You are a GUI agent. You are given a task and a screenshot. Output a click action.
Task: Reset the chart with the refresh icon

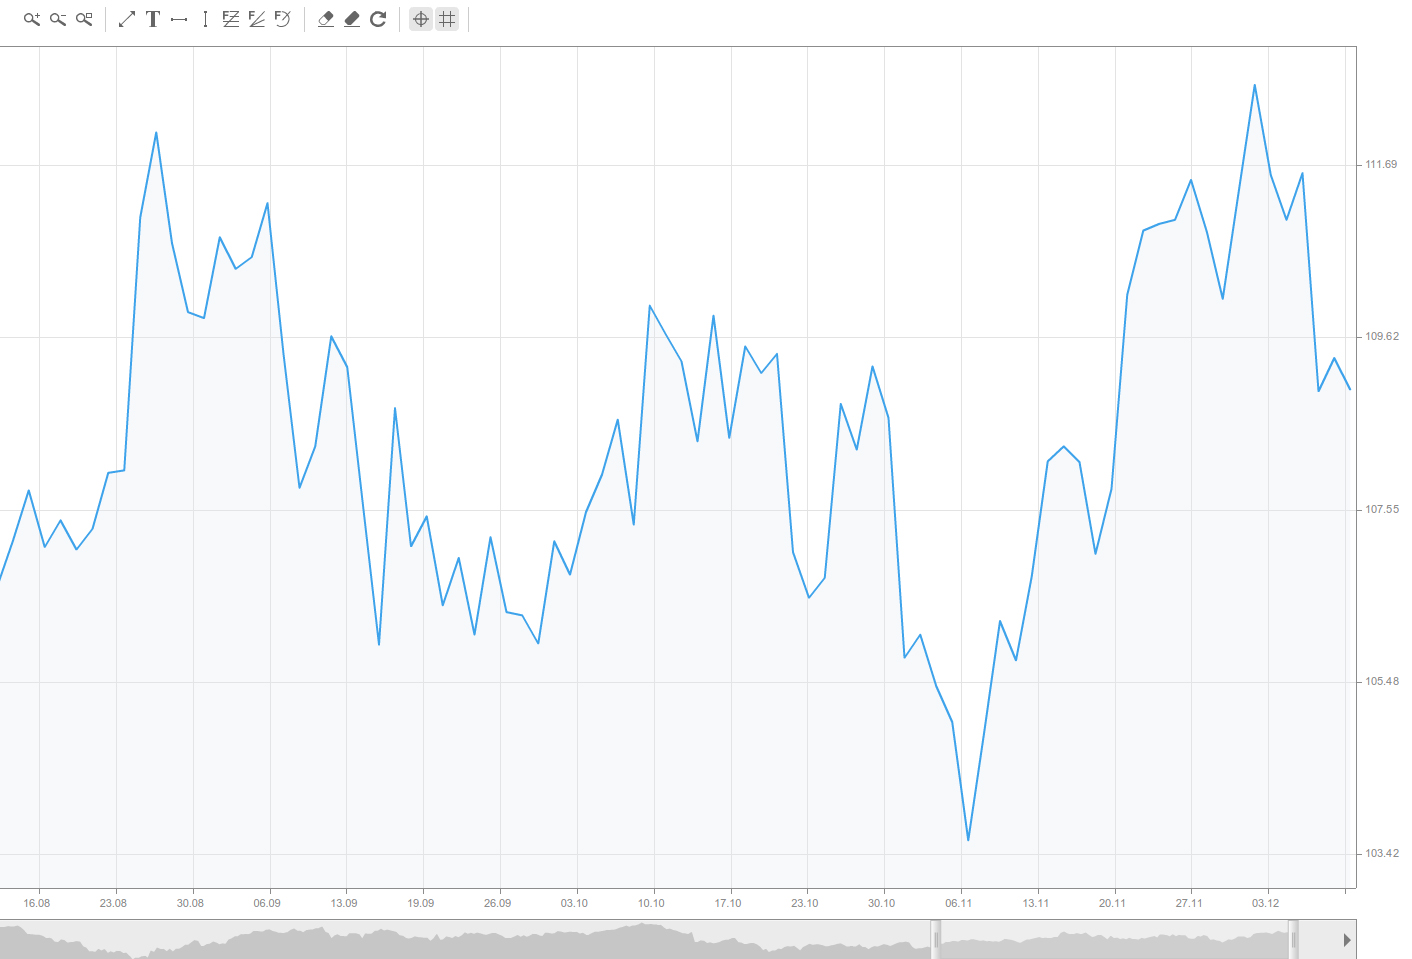coord(378,18)
